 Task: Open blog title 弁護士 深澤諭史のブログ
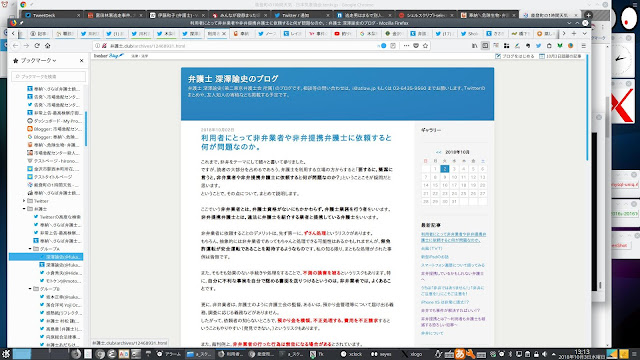(x=233, y=79)
